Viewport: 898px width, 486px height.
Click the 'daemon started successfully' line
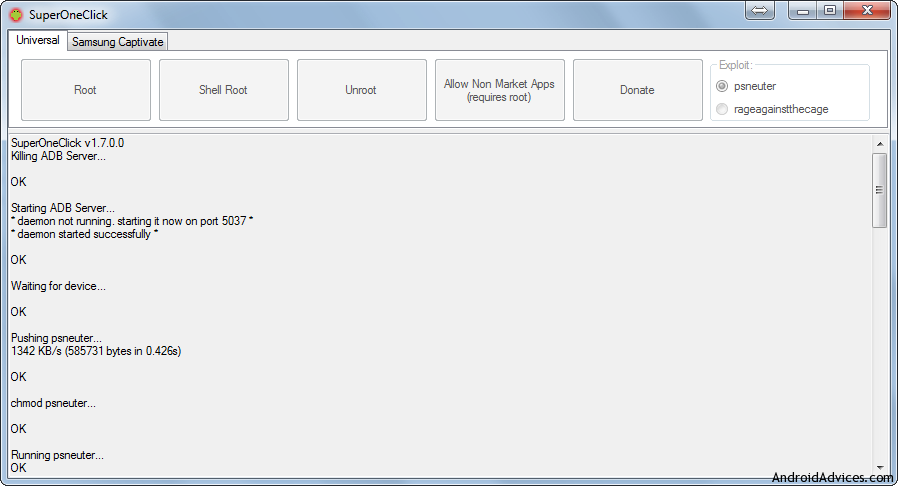85,234
